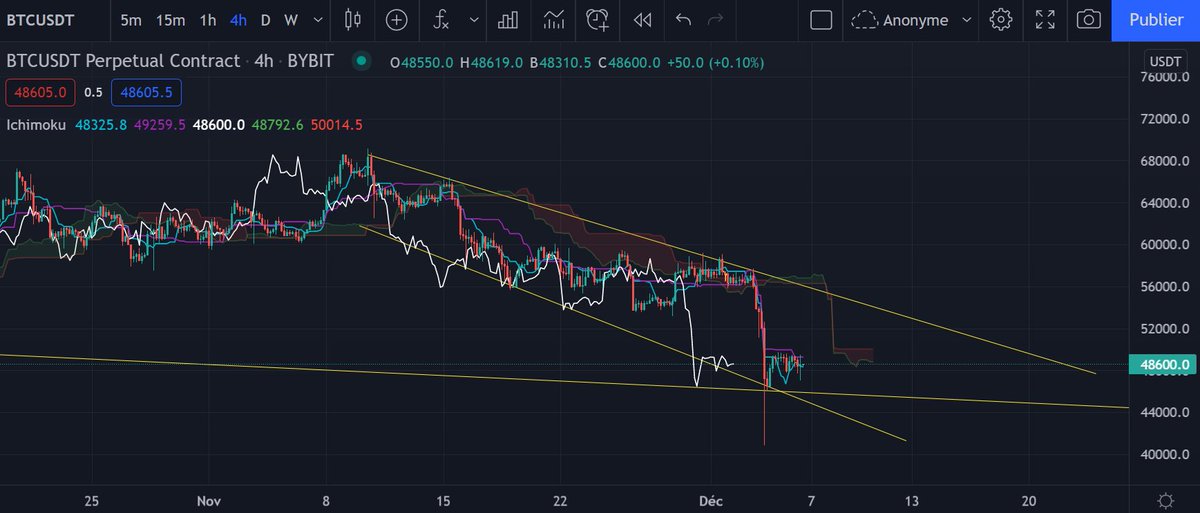1200x513 pixels.
Task: Enter fullscreen mode
Action: (1045, 20)
